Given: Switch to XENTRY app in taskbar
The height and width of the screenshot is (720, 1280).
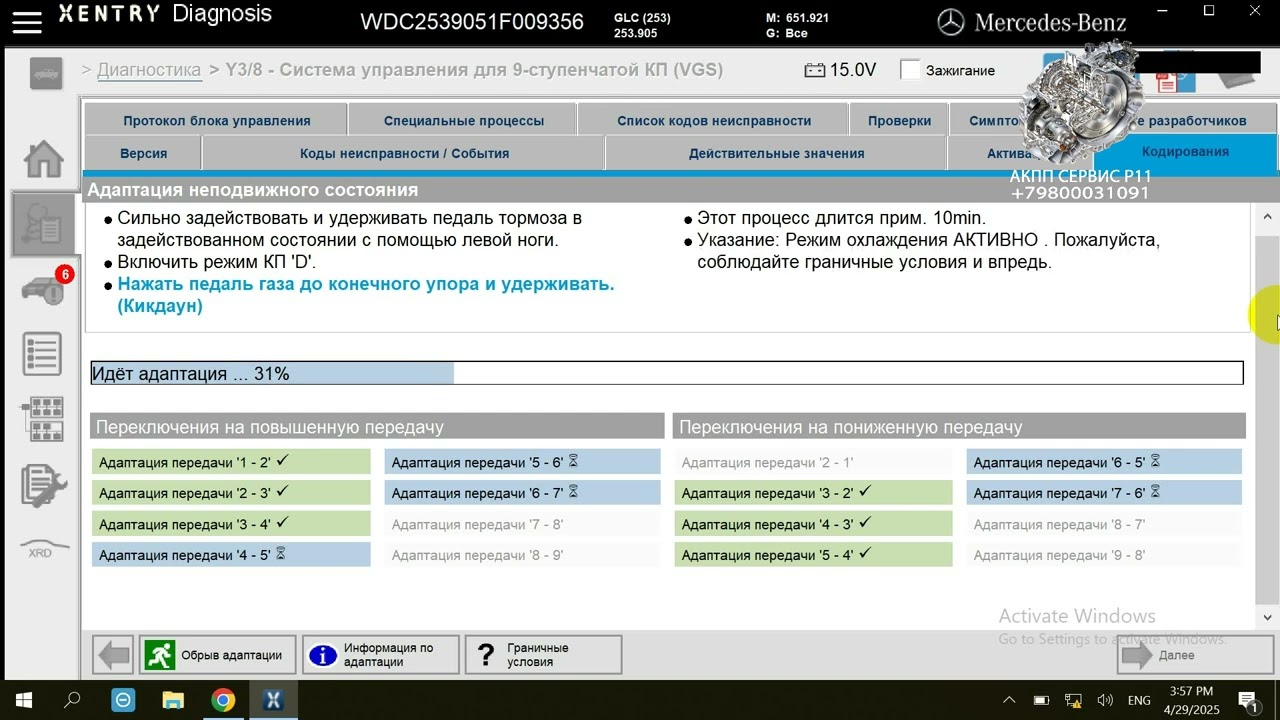Looking at the screenshot, I should [x=272, y=700].
